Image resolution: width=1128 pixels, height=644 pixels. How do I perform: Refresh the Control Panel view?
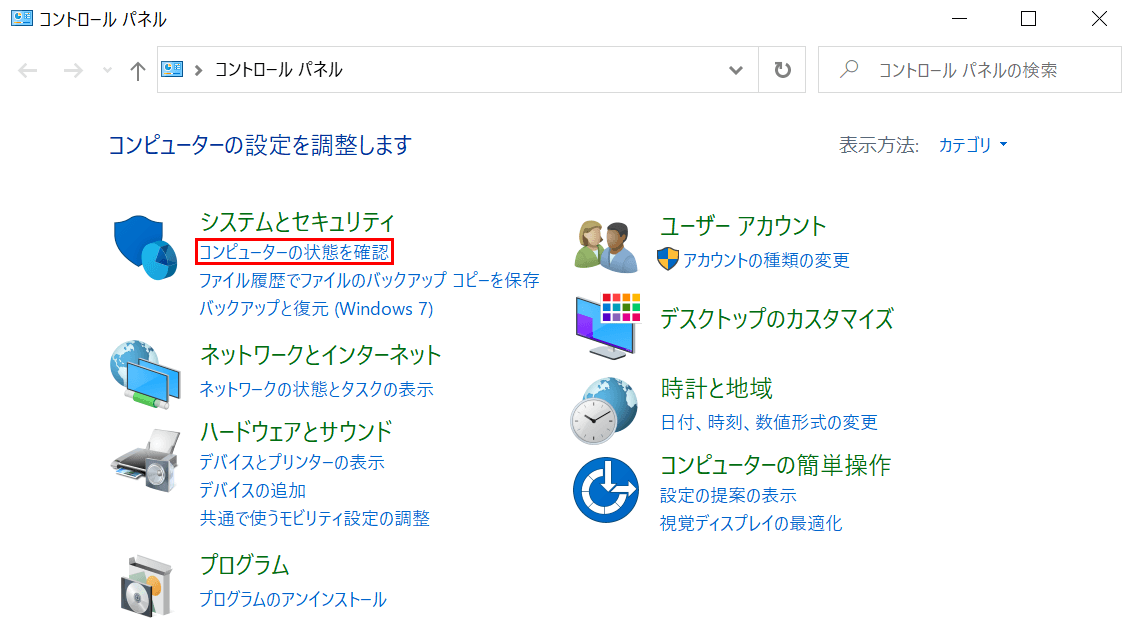tap(782, 70)
